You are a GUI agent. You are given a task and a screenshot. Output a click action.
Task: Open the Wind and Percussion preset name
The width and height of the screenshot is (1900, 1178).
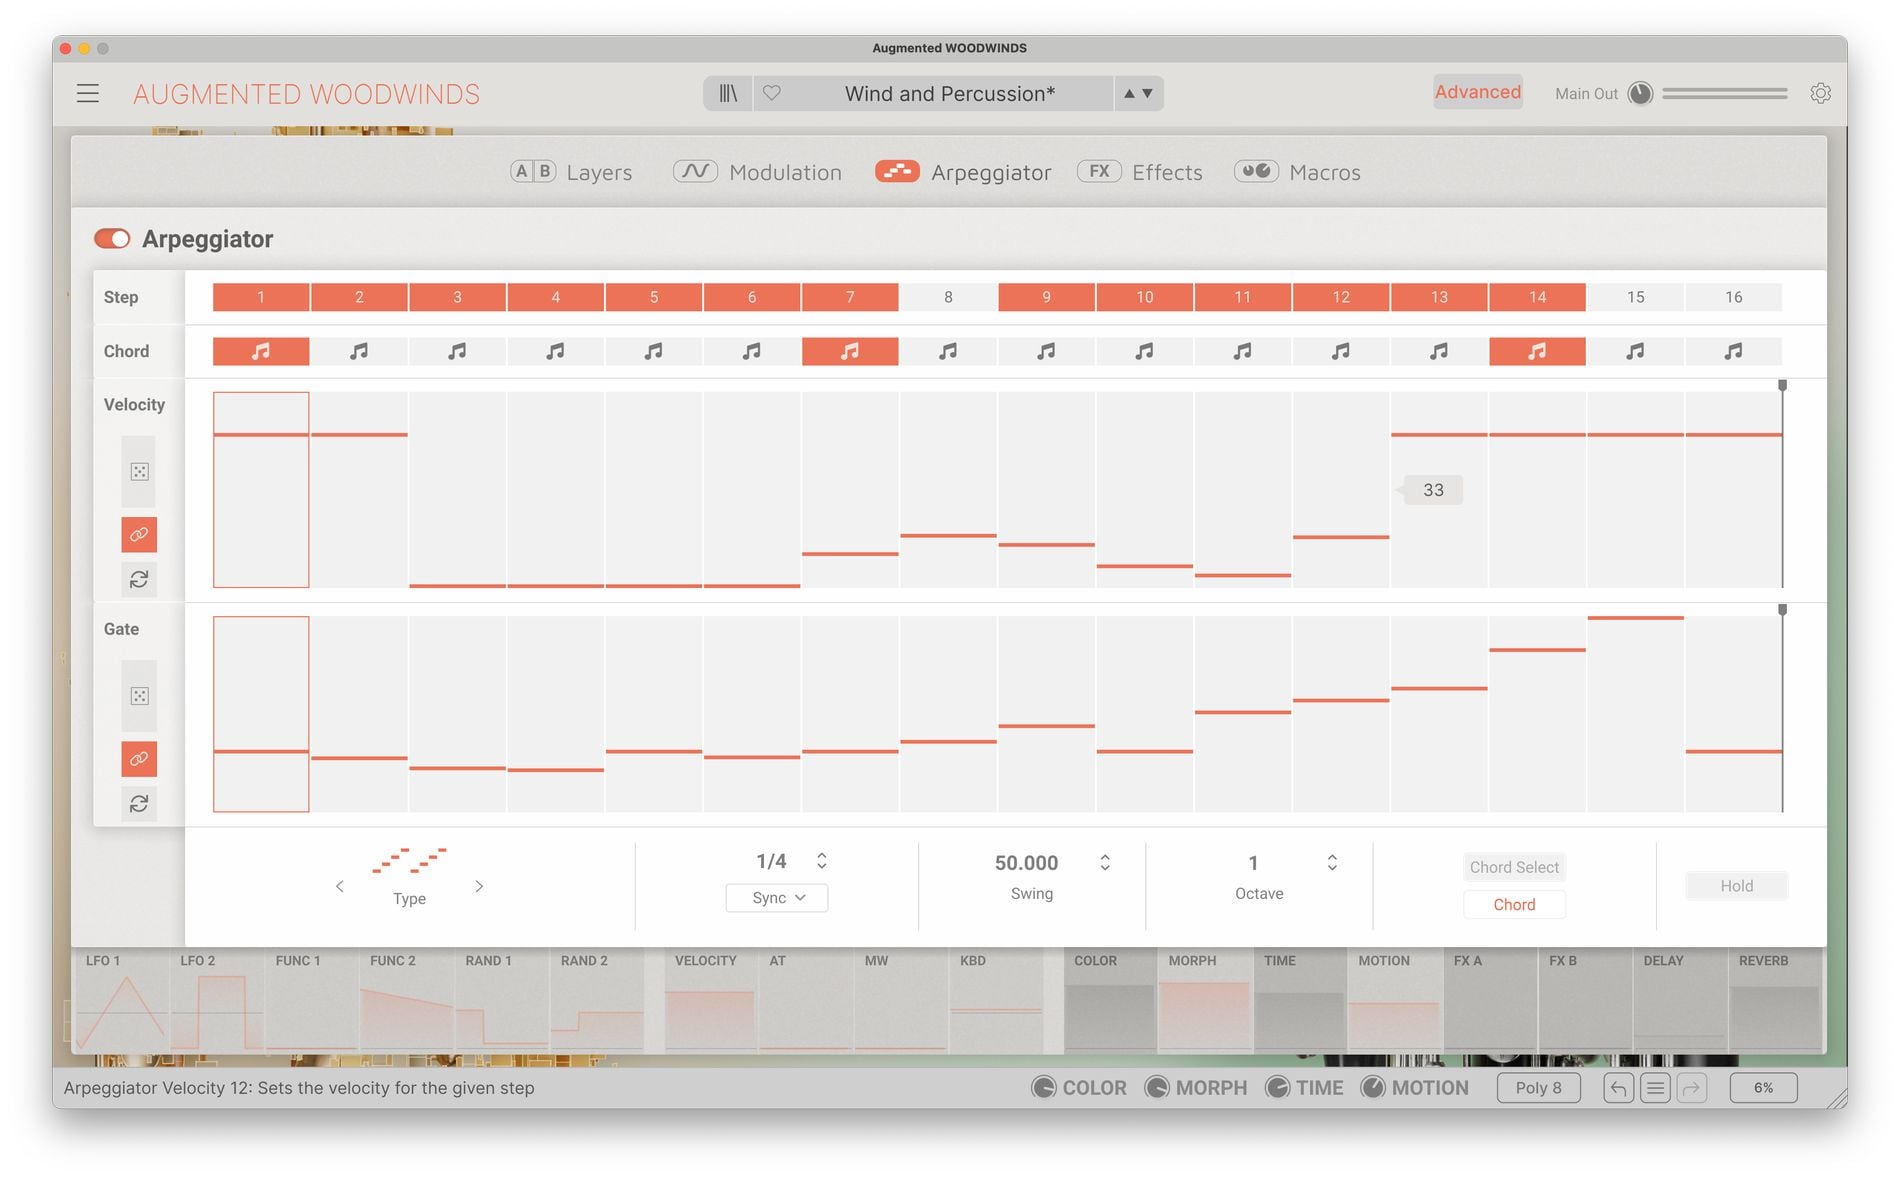(x=949, y=93)
